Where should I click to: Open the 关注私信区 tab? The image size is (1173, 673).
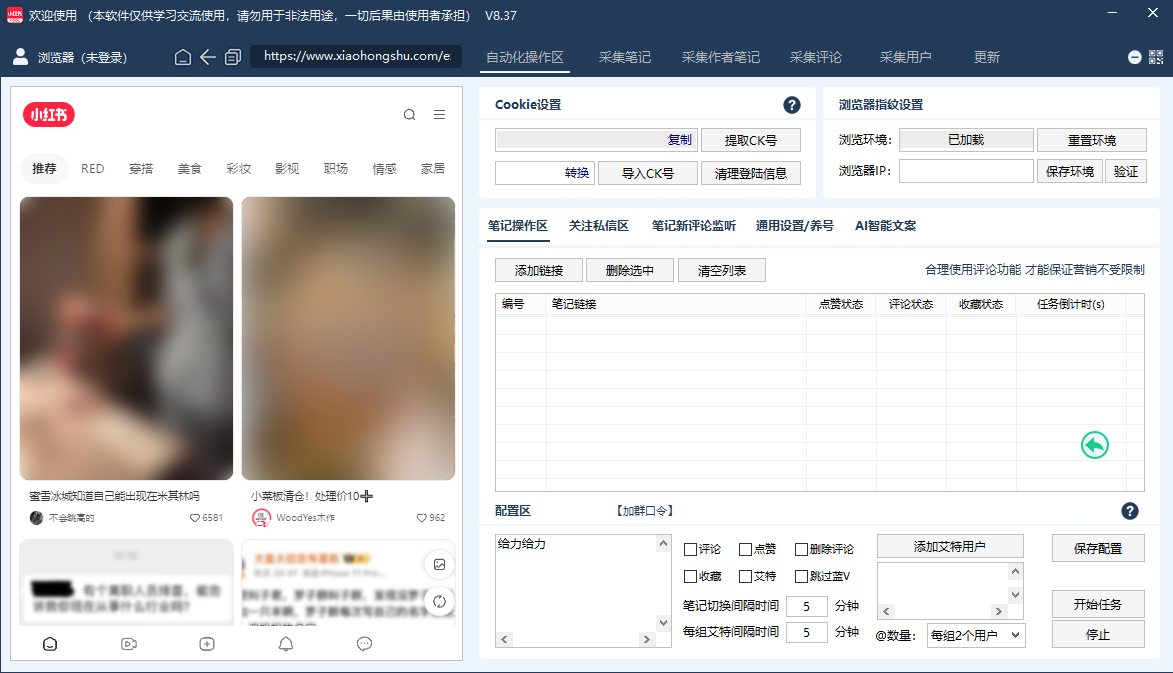598,226
